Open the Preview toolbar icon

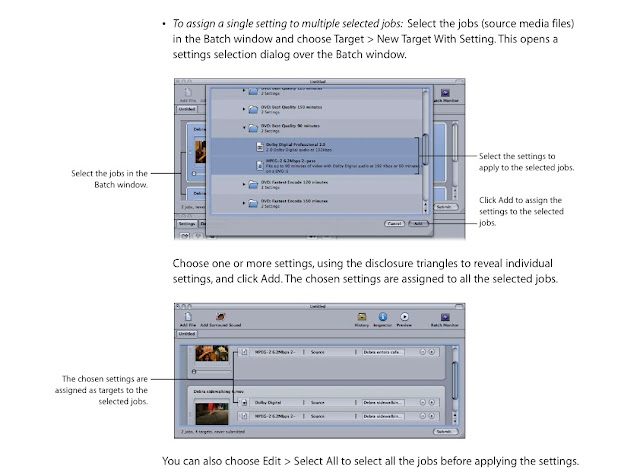coord(404,317)
